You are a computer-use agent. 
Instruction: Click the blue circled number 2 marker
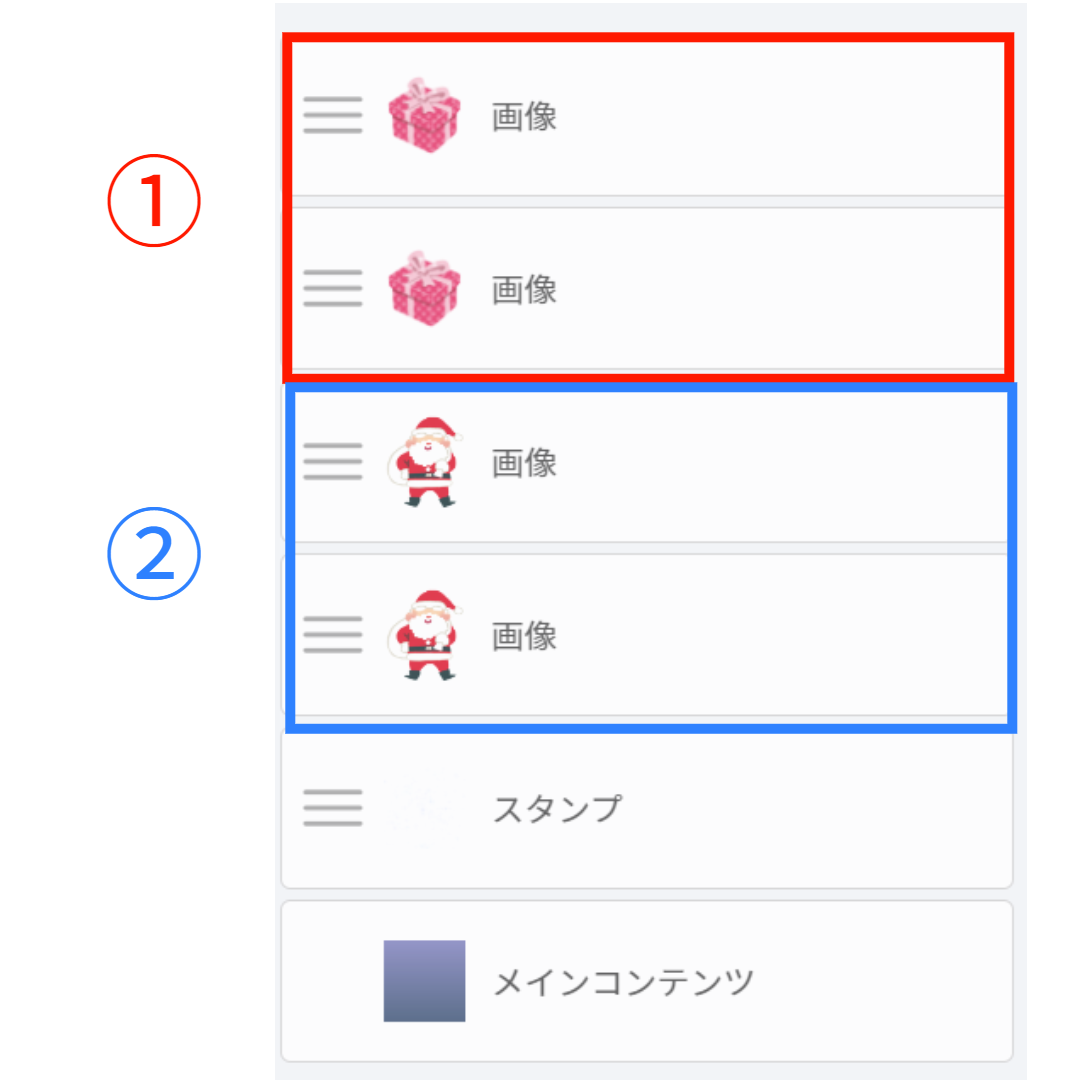154,554
